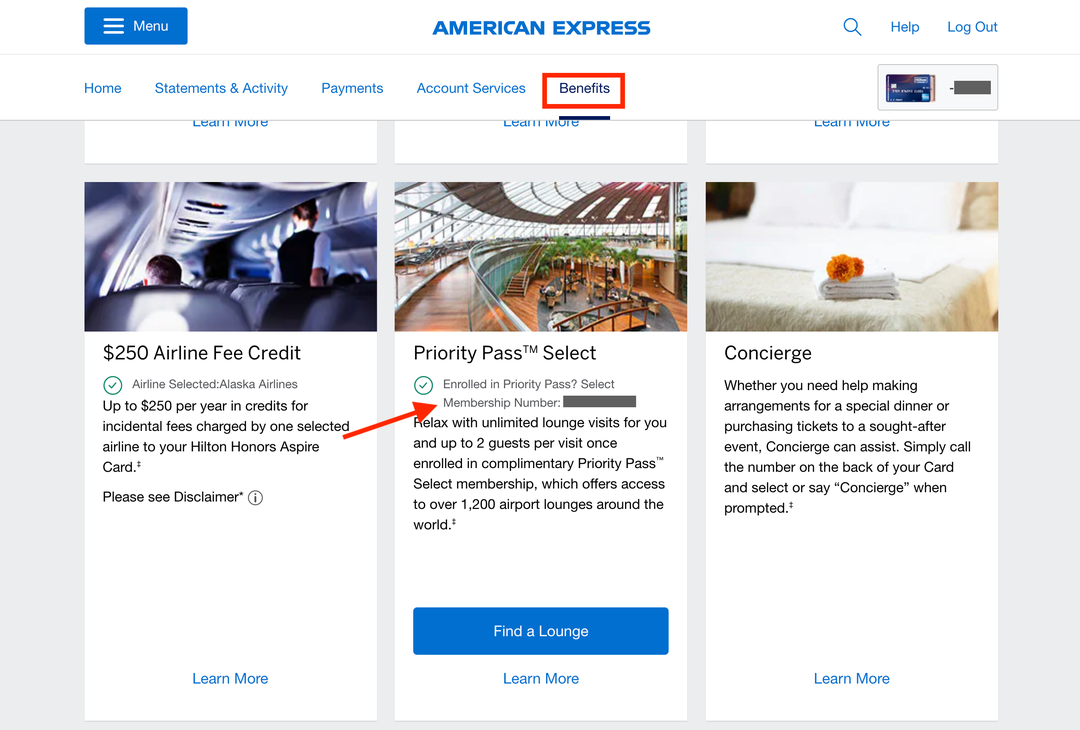Return to the Home tab
Viewport: 1080px width, 730px height.
(x=102, y=88)
